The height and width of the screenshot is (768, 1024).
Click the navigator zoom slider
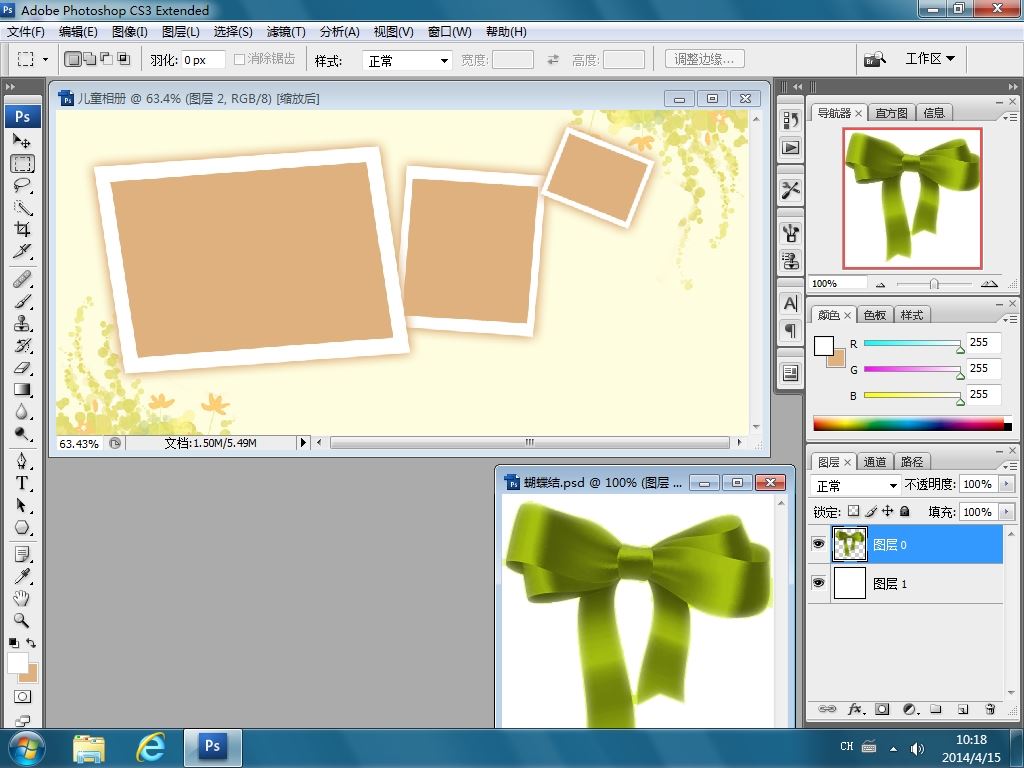(934, 284)
